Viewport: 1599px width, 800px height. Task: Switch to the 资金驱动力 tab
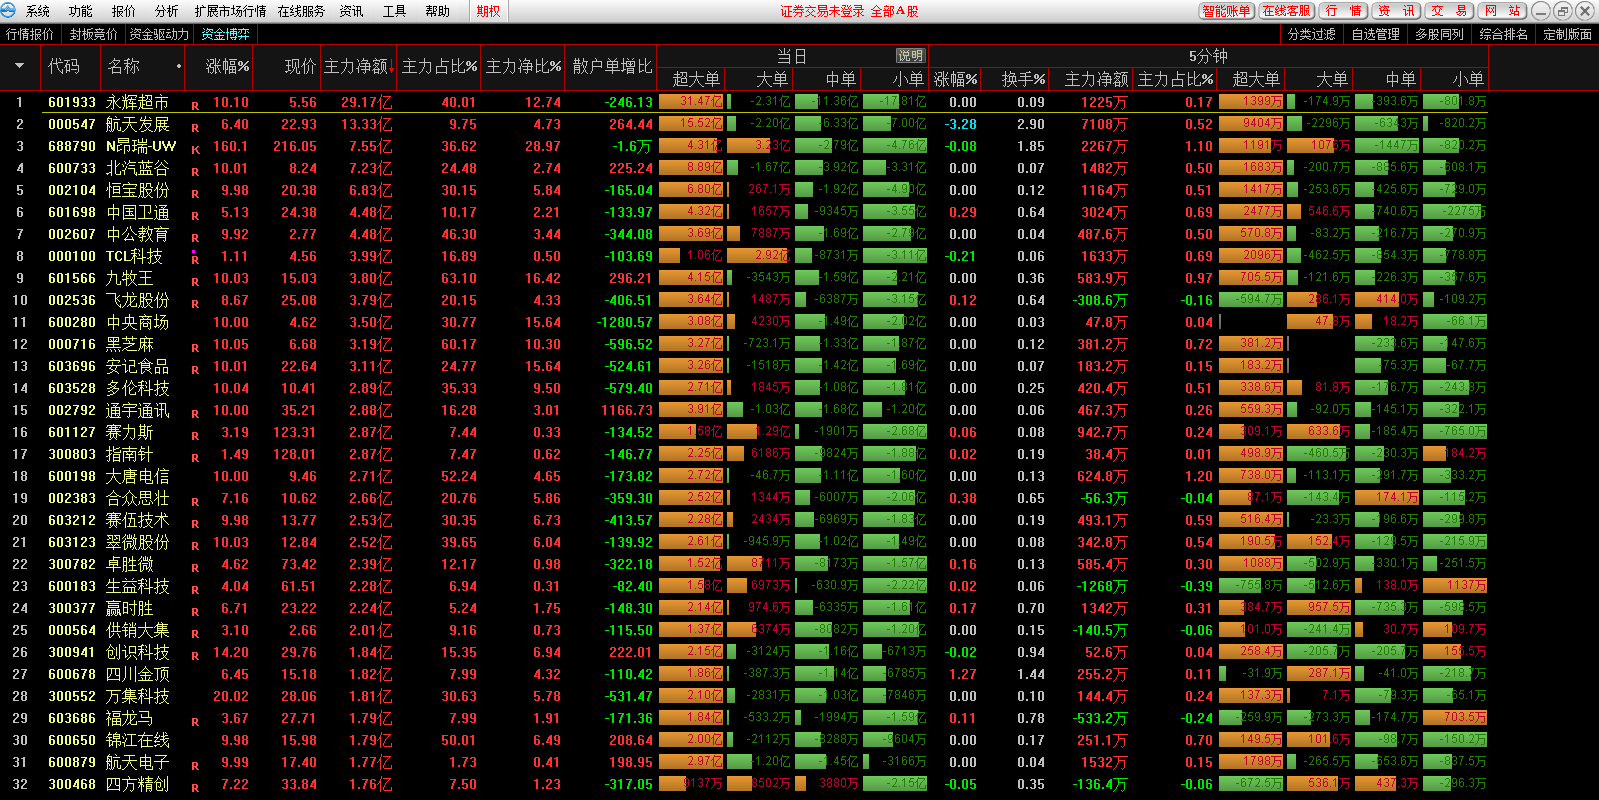tap(158, 34)
